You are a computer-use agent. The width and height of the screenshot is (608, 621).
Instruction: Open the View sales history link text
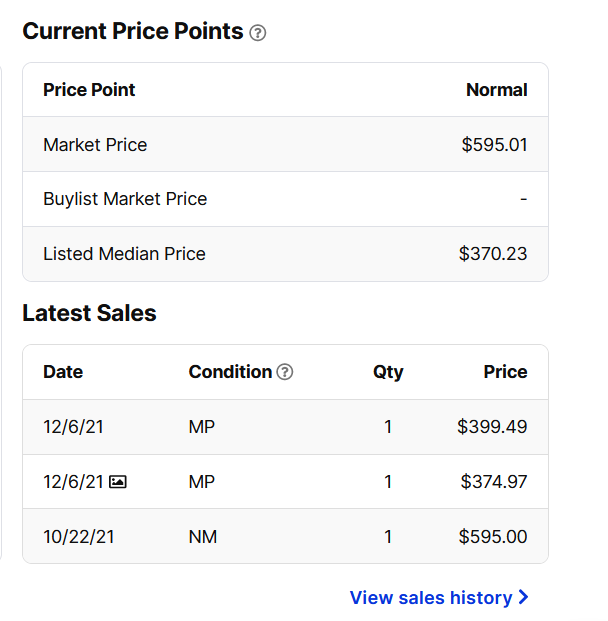click(430, 597)
